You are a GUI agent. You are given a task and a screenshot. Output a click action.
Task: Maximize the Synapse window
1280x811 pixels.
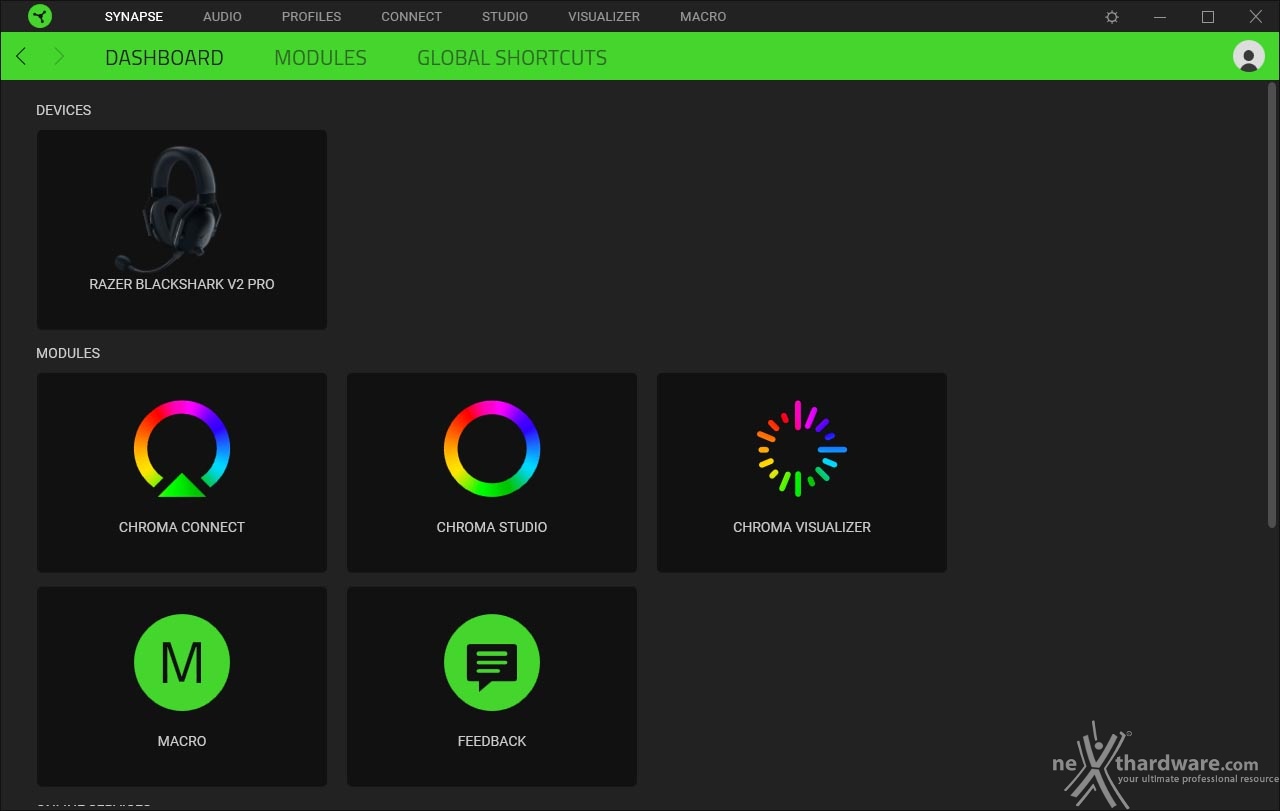(x=1208, y=17)
